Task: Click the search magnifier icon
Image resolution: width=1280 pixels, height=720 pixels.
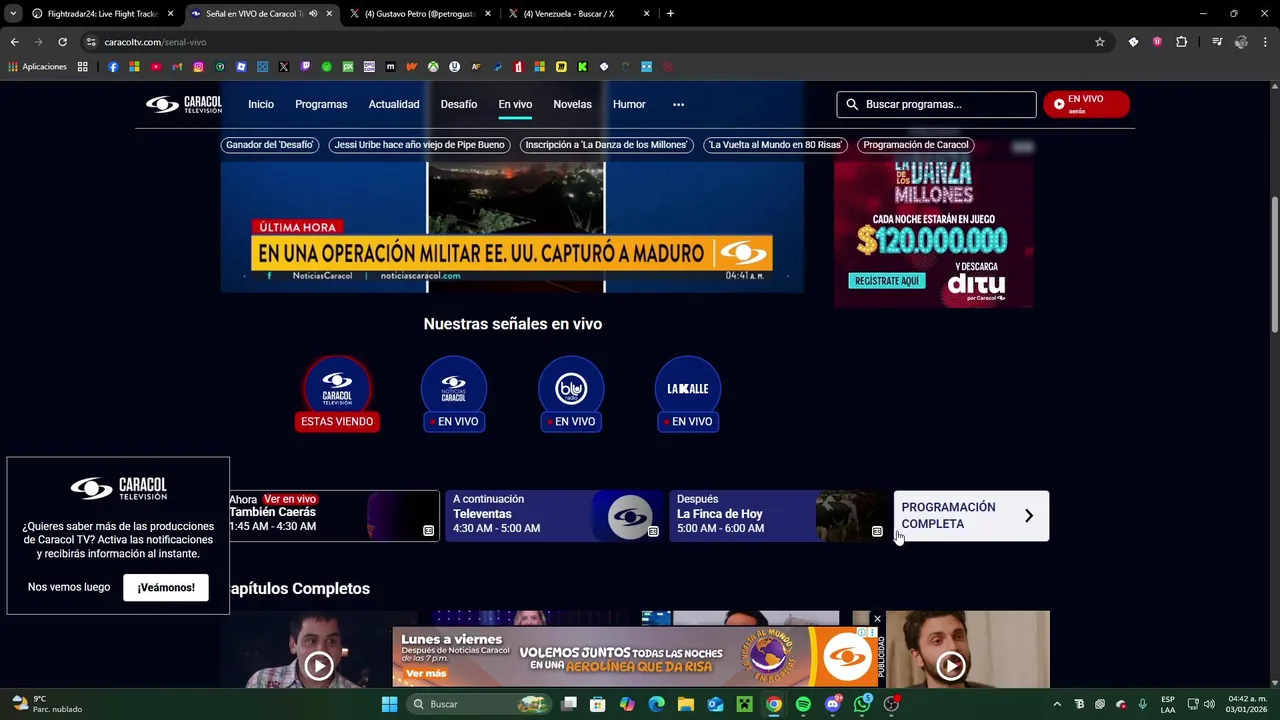Action: tap(852, 104)
